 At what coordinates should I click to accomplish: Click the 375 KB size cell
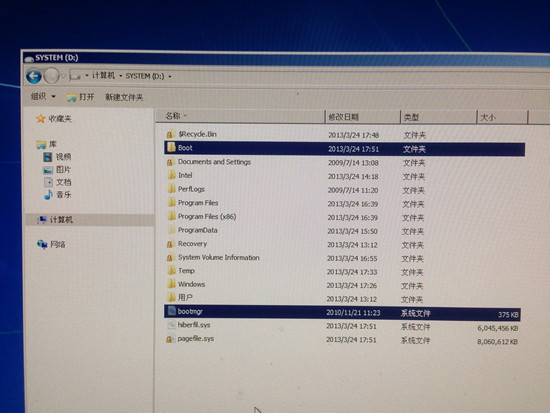(x=508, y=315)
